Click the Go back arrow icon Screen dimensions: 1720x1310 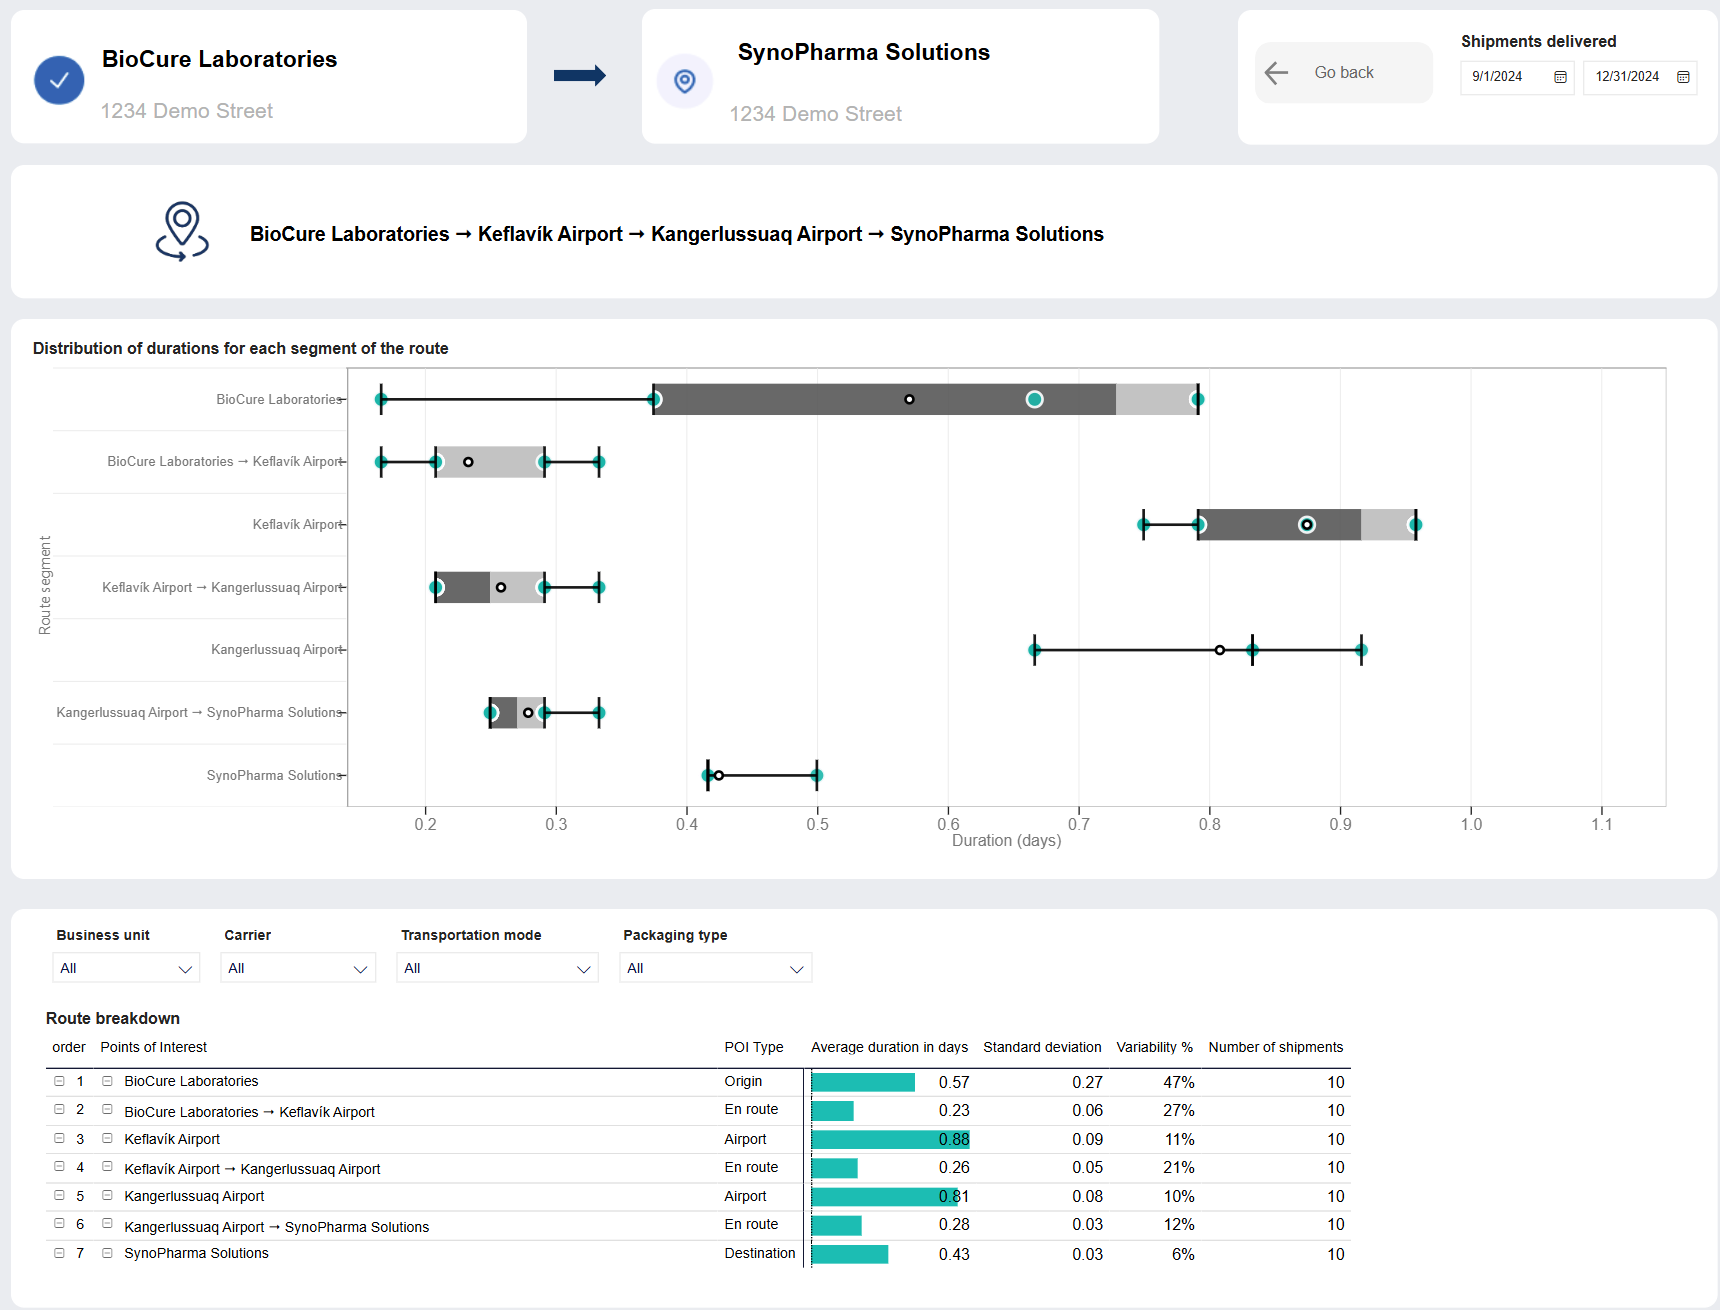coord(1276,72)
